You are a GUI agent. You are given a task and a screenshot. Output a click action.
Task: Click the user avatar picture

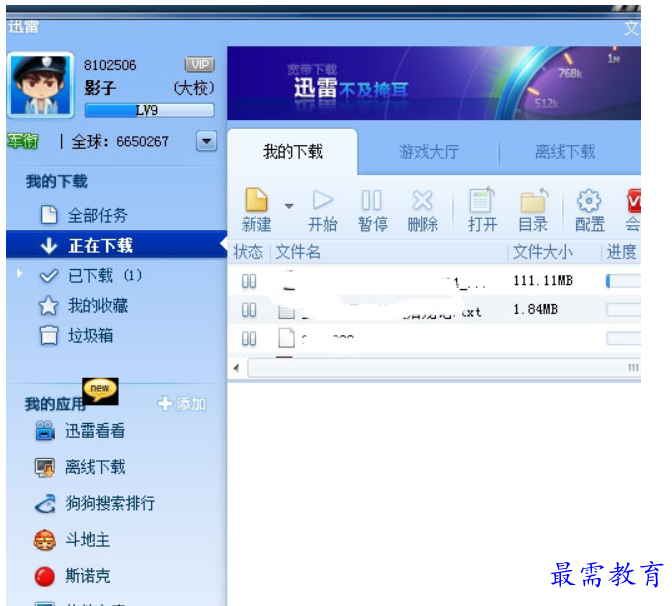point(41,85)
